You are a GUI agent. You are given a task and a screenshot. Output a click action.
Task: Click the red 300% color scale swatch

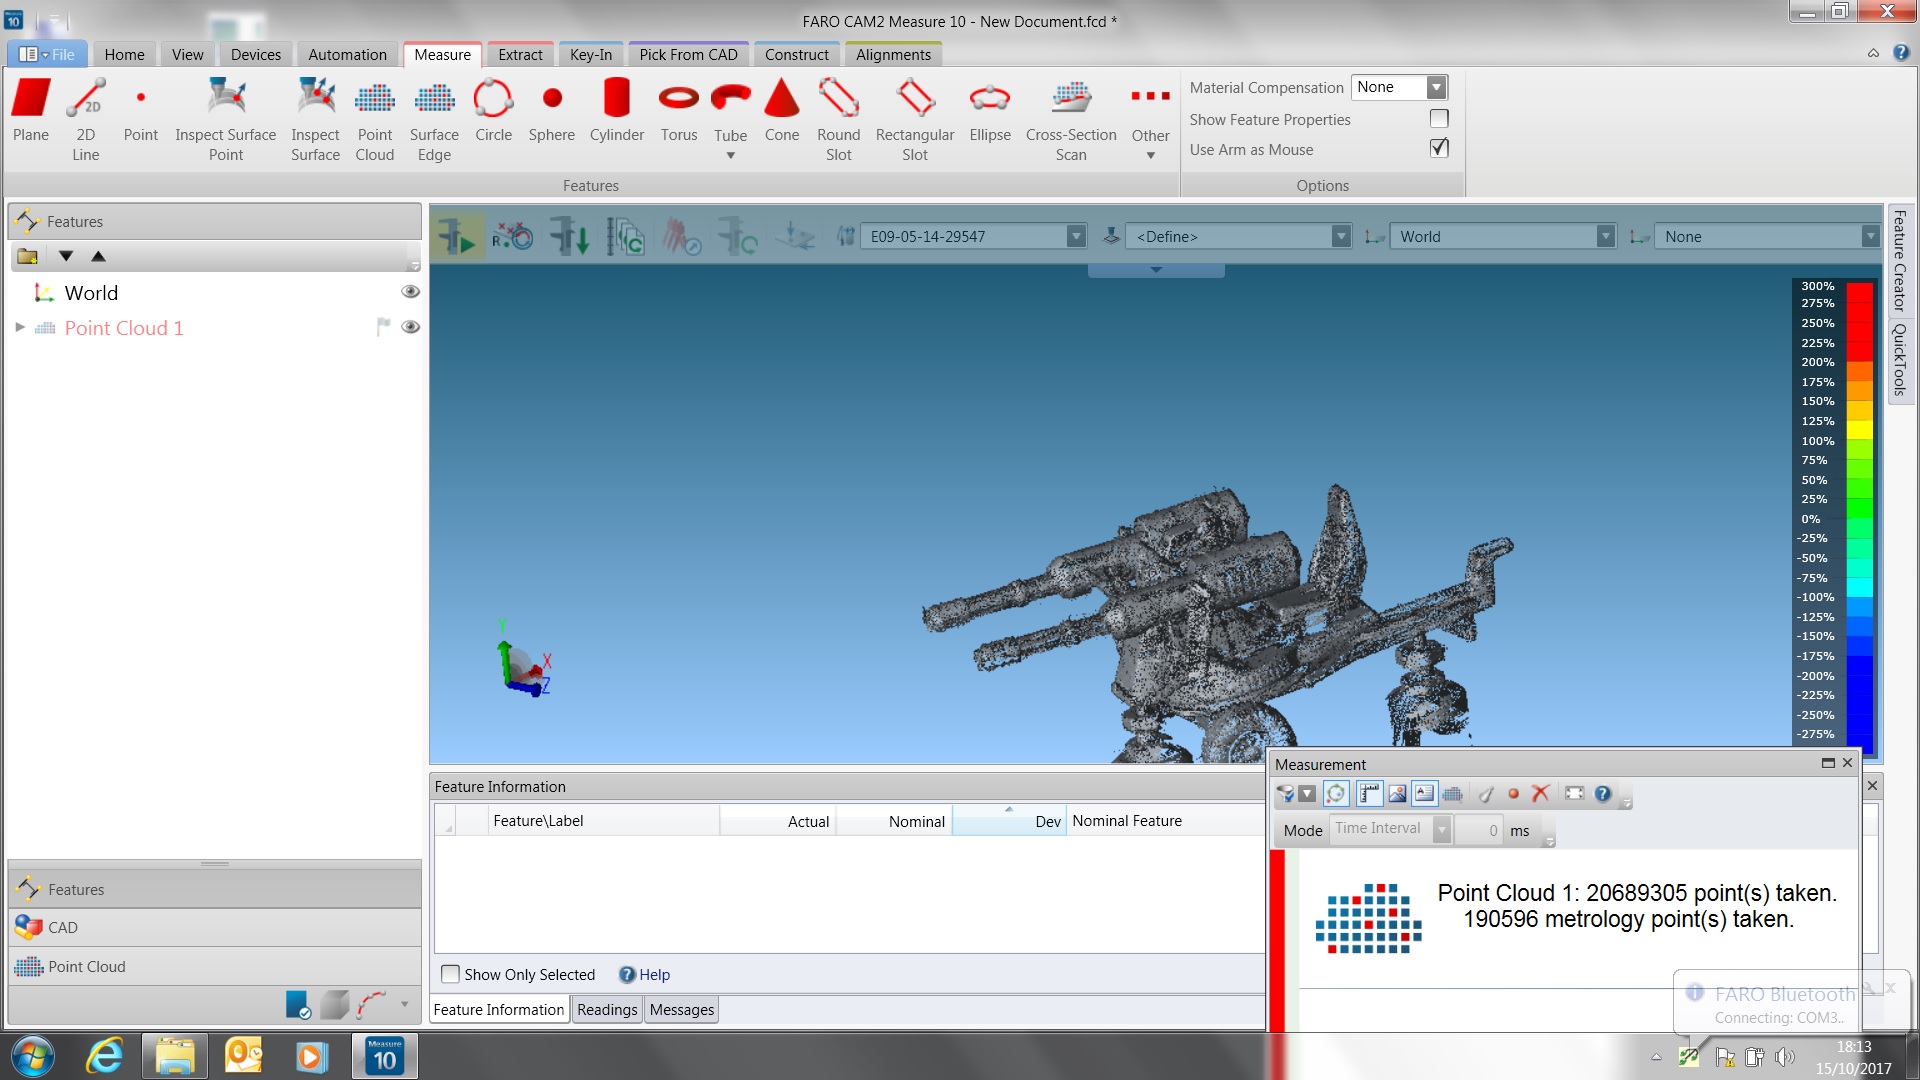point(1859,293)
